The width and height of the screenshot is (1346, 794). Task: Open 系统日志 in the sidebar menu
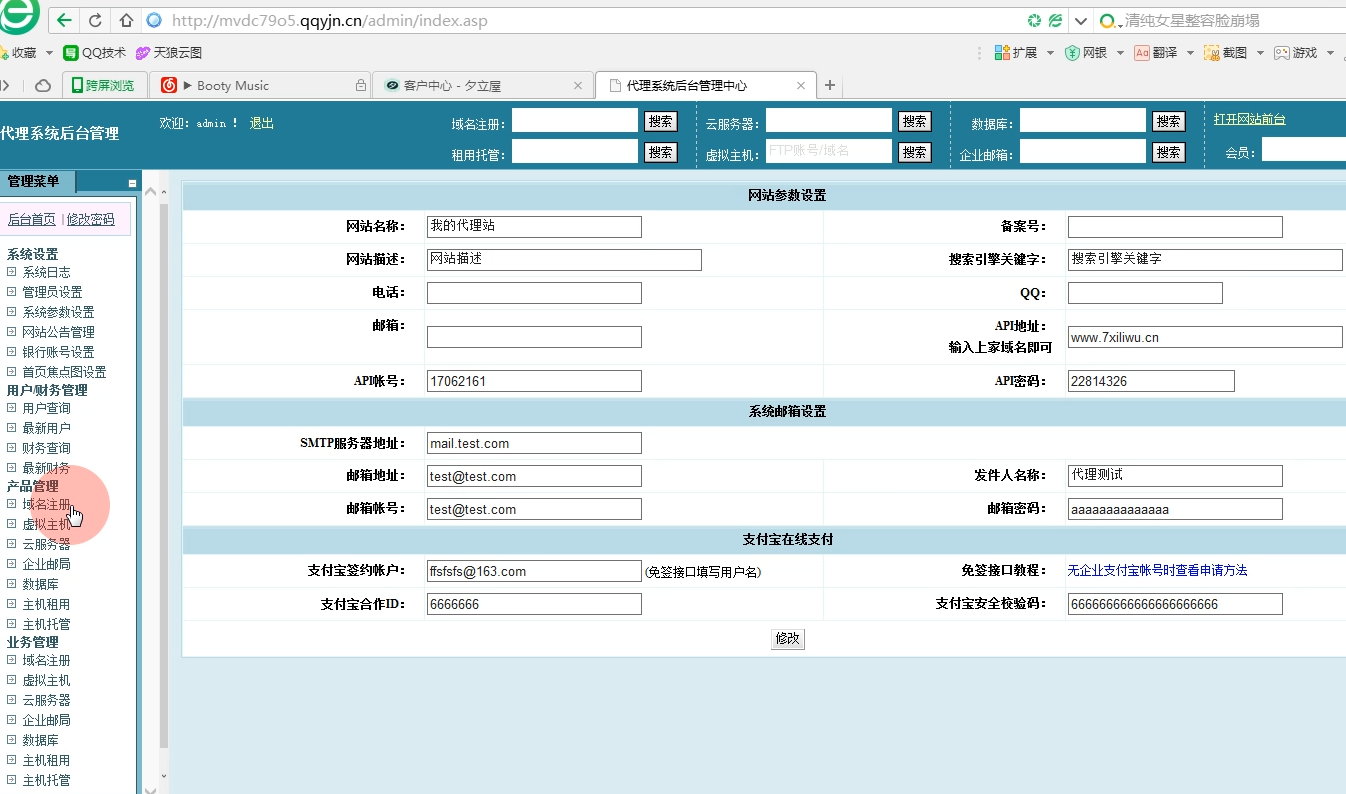point(46,272)
